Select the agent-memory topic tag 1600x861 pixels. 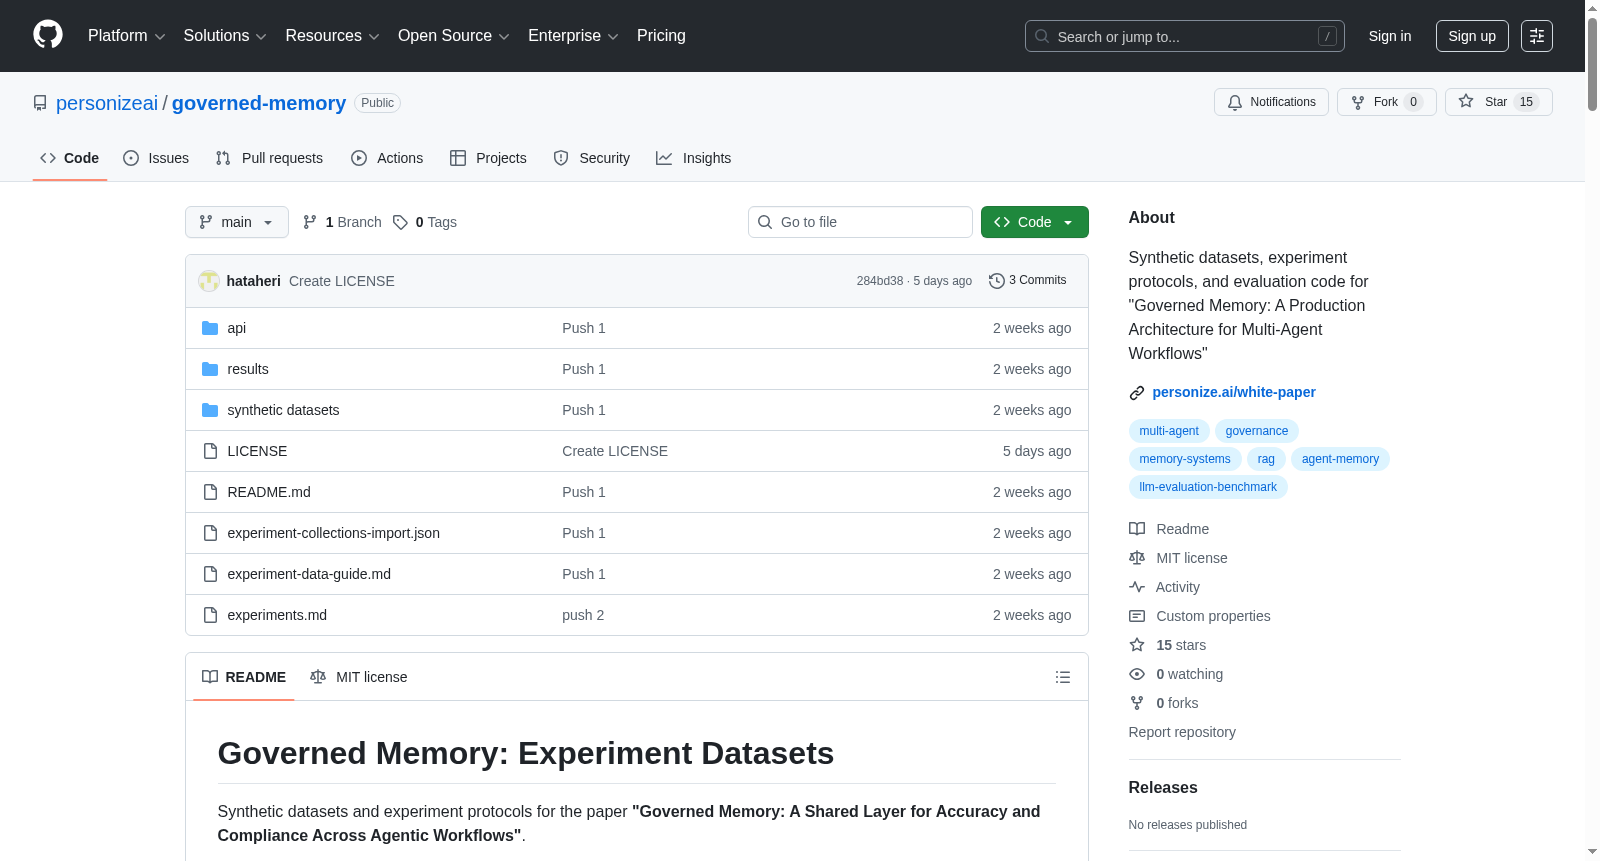click(1340, 459)
